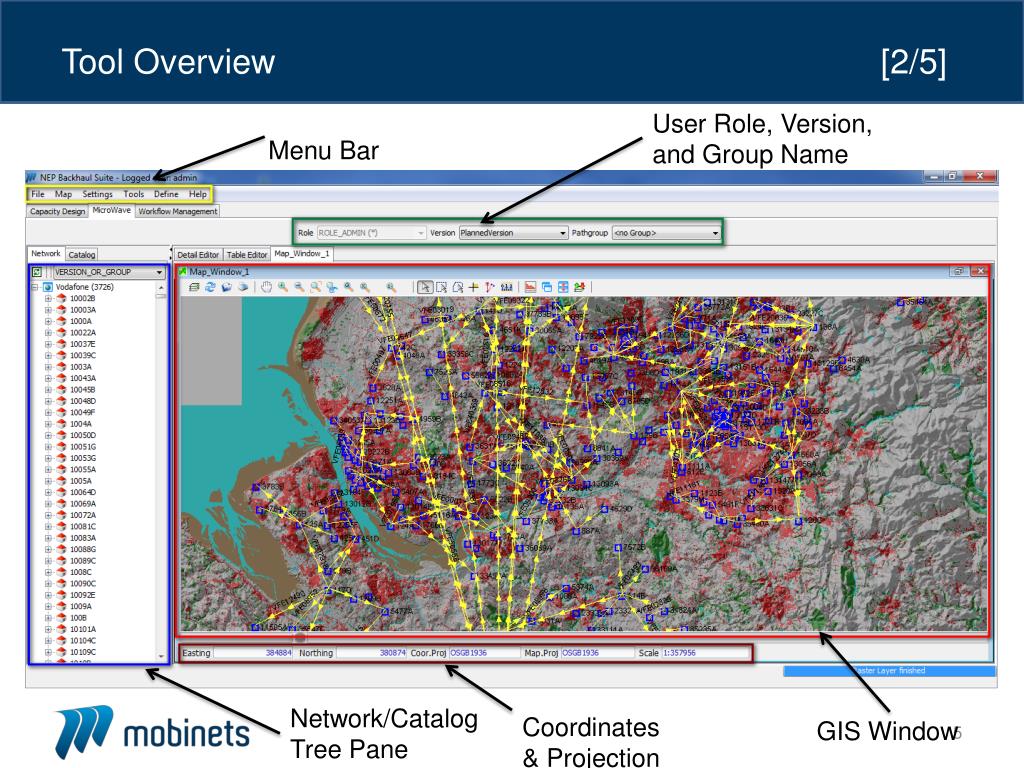
Task: Open the Role dropdown ROLE_ADMIN
Action: pos(371,232)
